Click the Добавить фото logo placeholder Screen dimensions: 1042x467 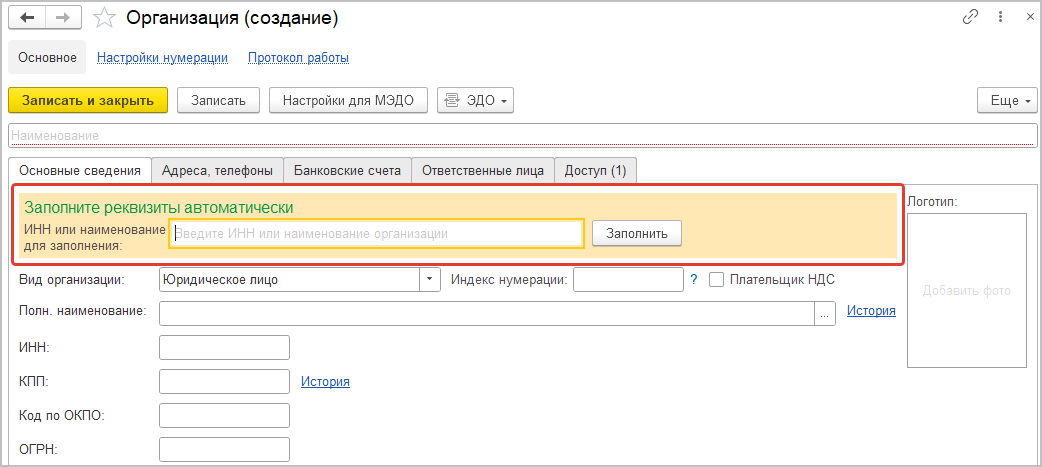(967, 291)
